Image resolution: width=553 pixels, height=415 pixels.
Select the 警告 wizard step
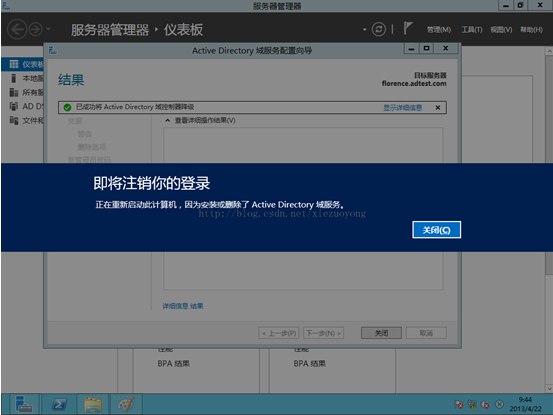[85, 134]
